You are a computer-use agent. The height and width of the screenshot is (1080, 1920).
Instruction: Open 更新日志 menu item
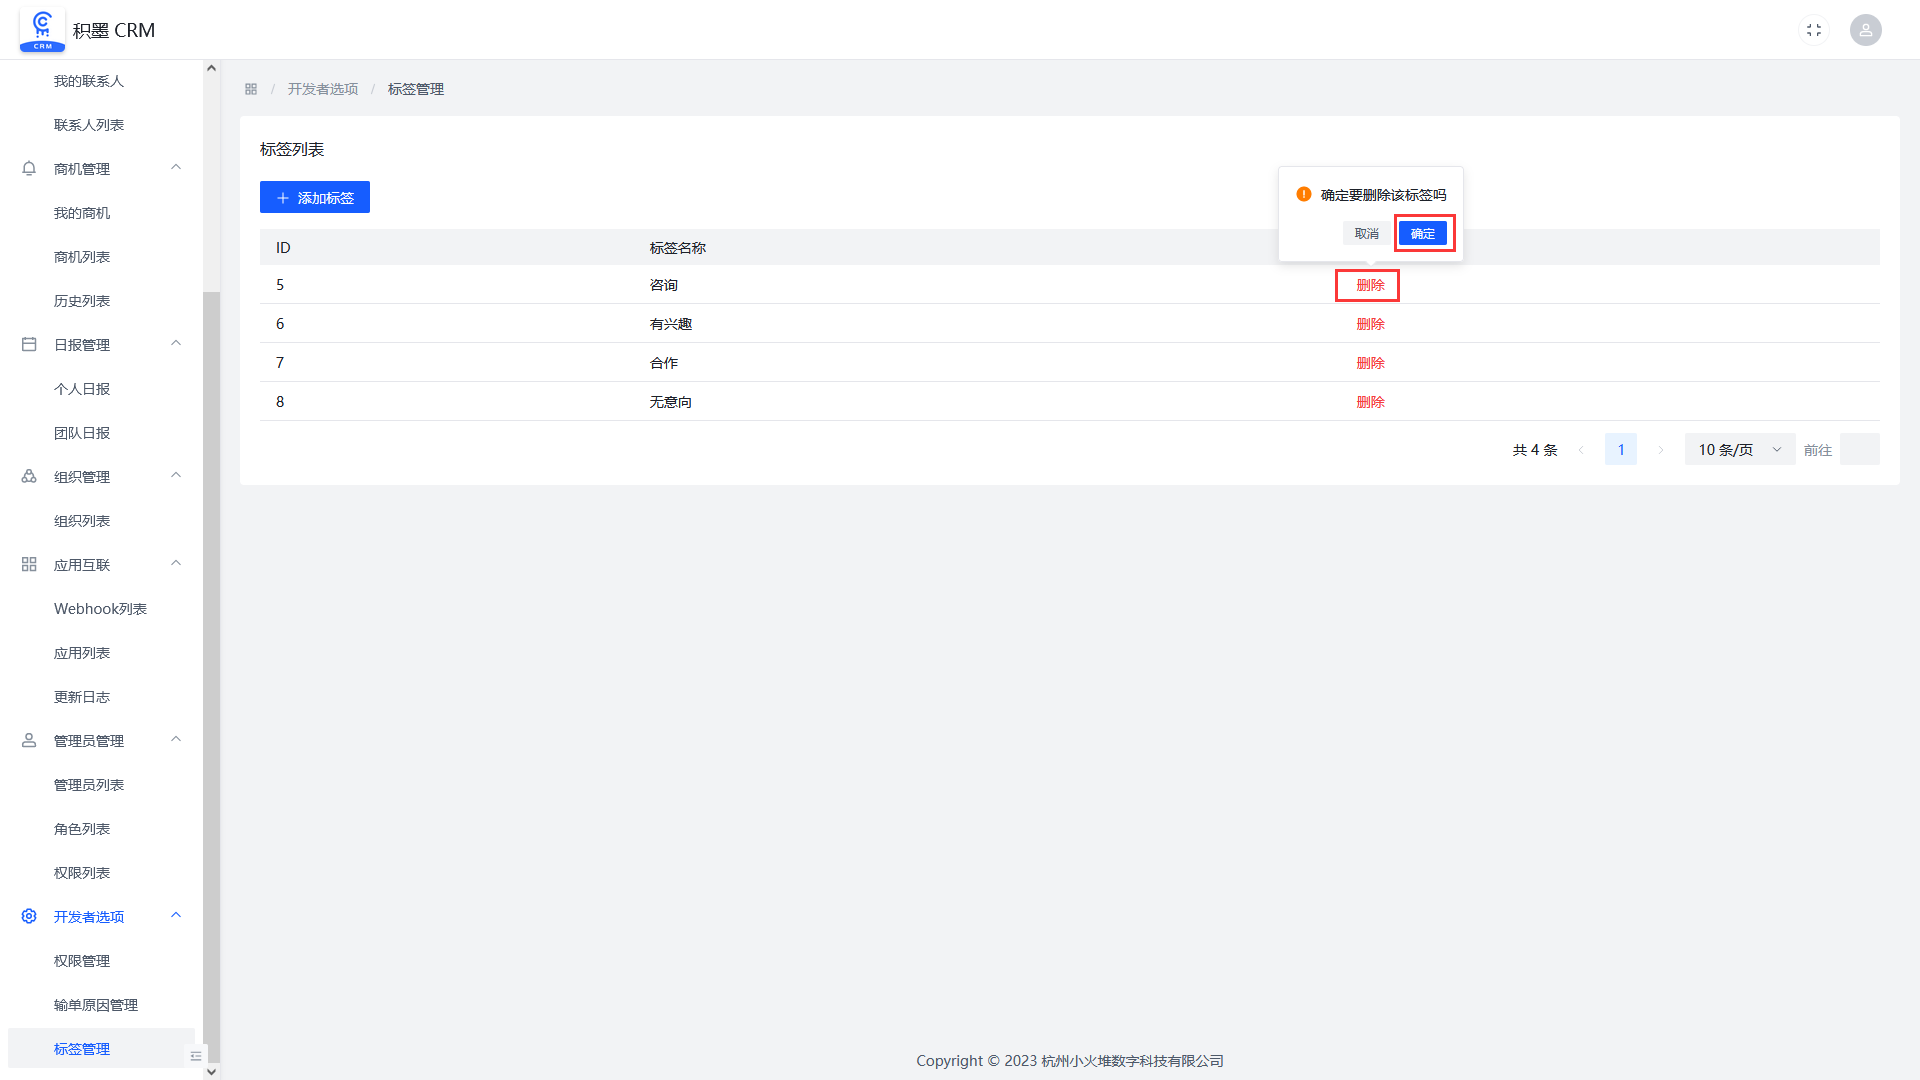[x=82, y=697]
